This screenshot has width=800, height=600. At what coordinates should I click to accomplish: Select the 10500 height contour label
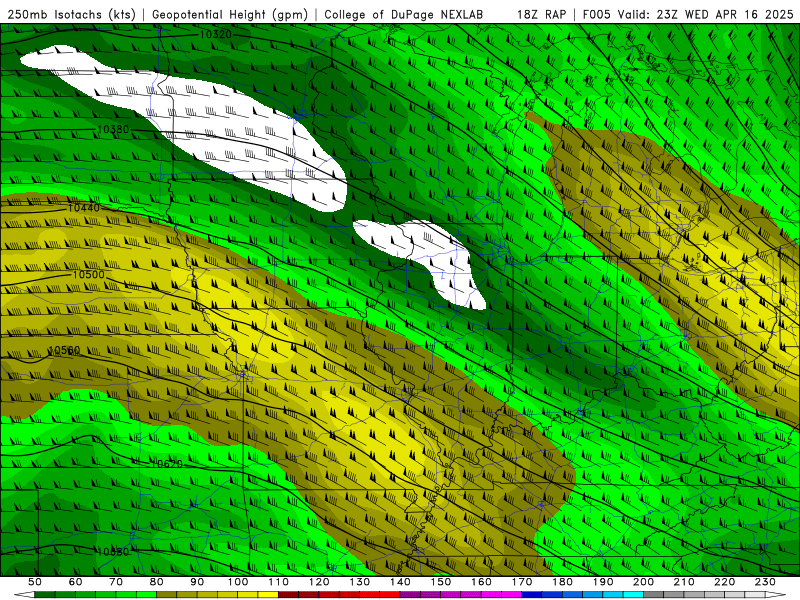point(88,274)
